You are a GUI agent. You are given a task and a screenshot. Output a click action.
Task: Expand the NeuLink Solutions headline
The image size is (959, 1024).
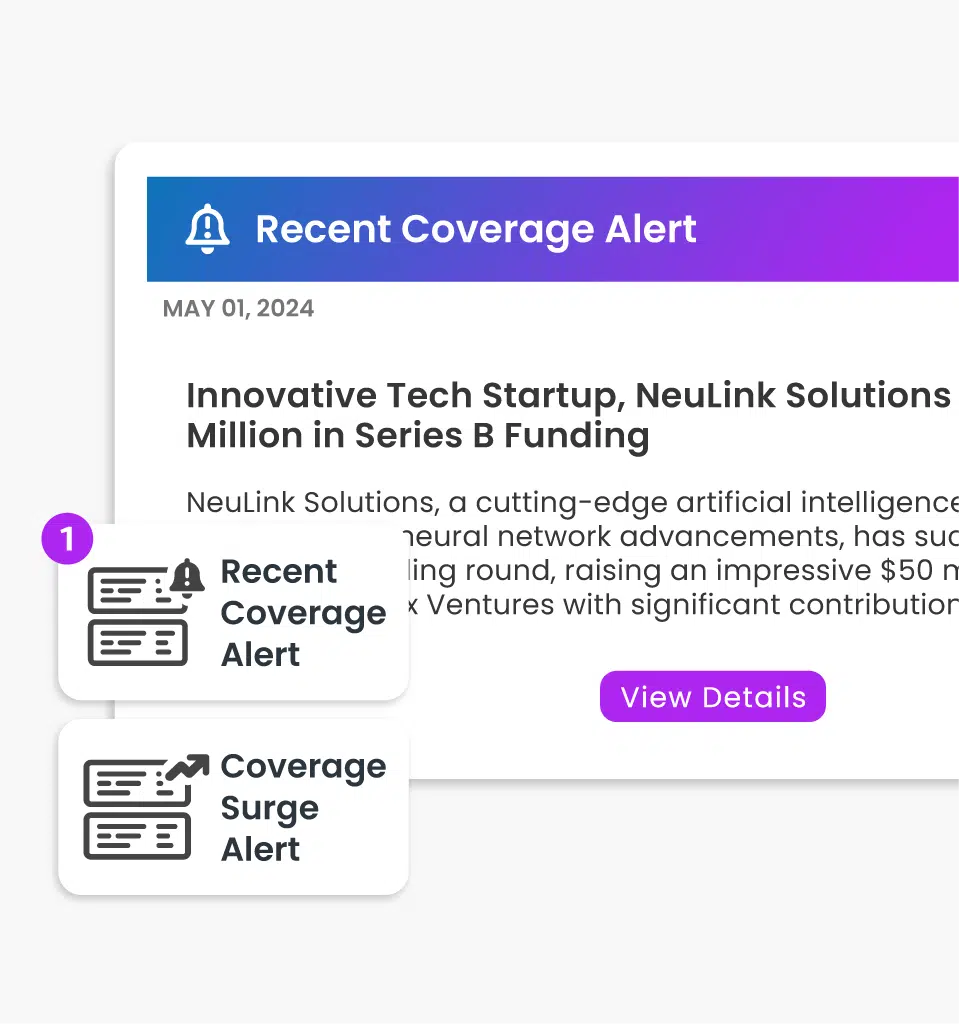coord(568,414)
